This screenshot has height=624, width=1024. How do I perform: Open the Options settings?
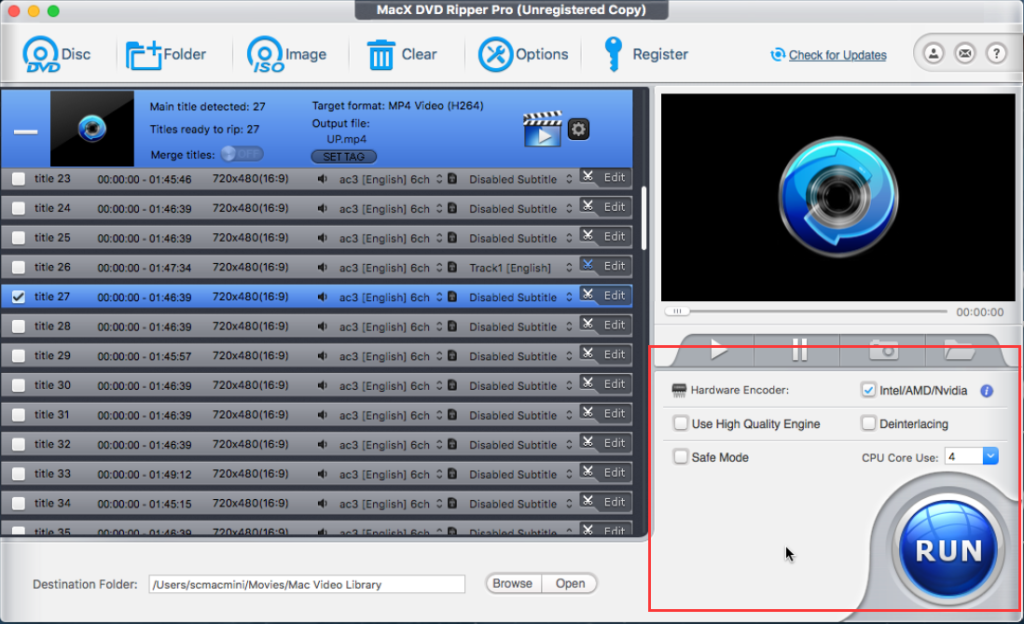coord(523,54)
